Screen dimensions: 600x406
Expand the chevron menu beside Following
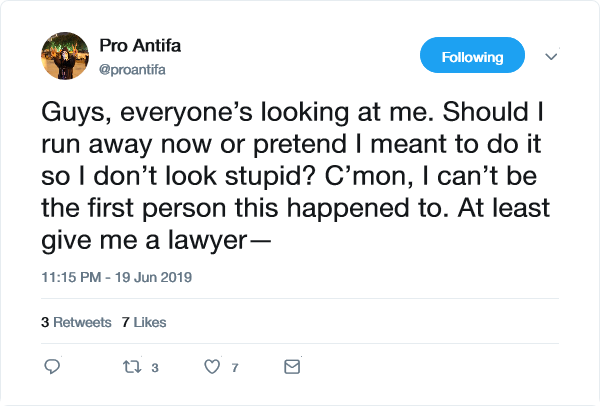click(550, 57)
